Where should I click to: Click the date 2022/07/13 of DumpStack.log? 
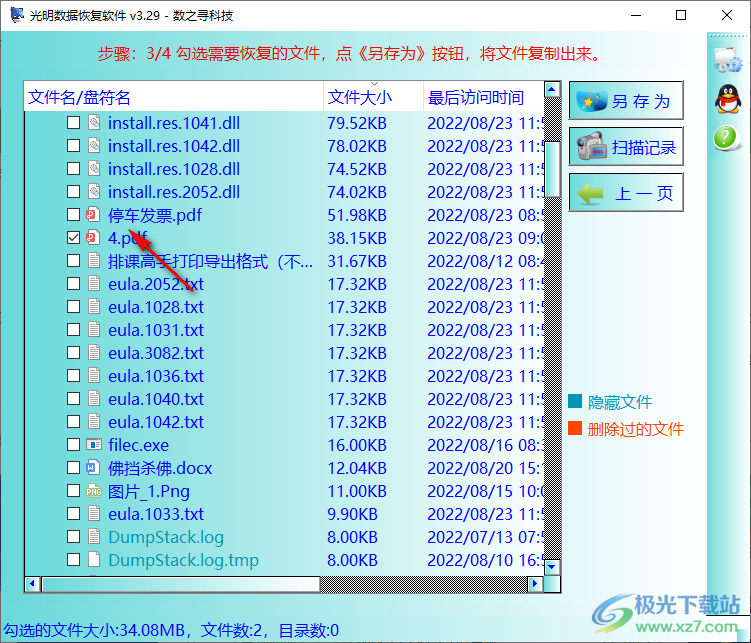coord(470,537)
